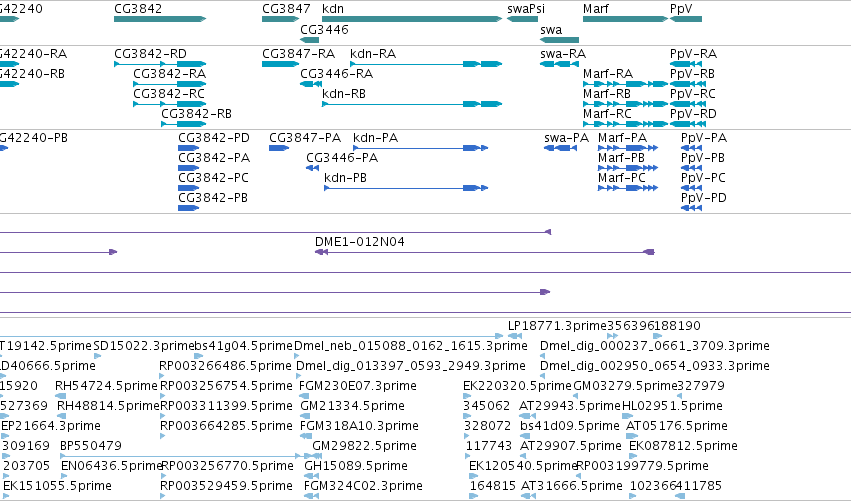Click EST EK220320.5prime label
The height and width of the screenshot is (501, 851).
click(518, 386)
